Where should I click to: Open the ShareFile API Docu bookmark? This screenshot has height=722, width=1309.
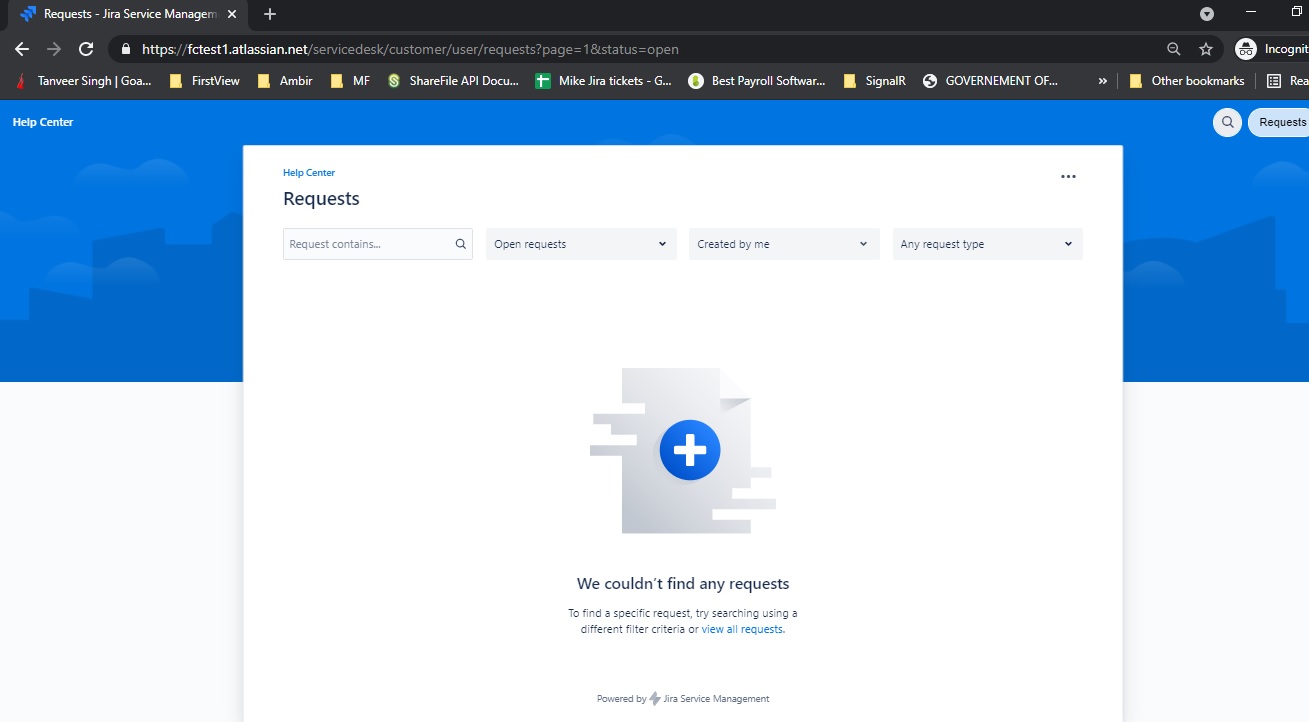[x=453, y=81]
